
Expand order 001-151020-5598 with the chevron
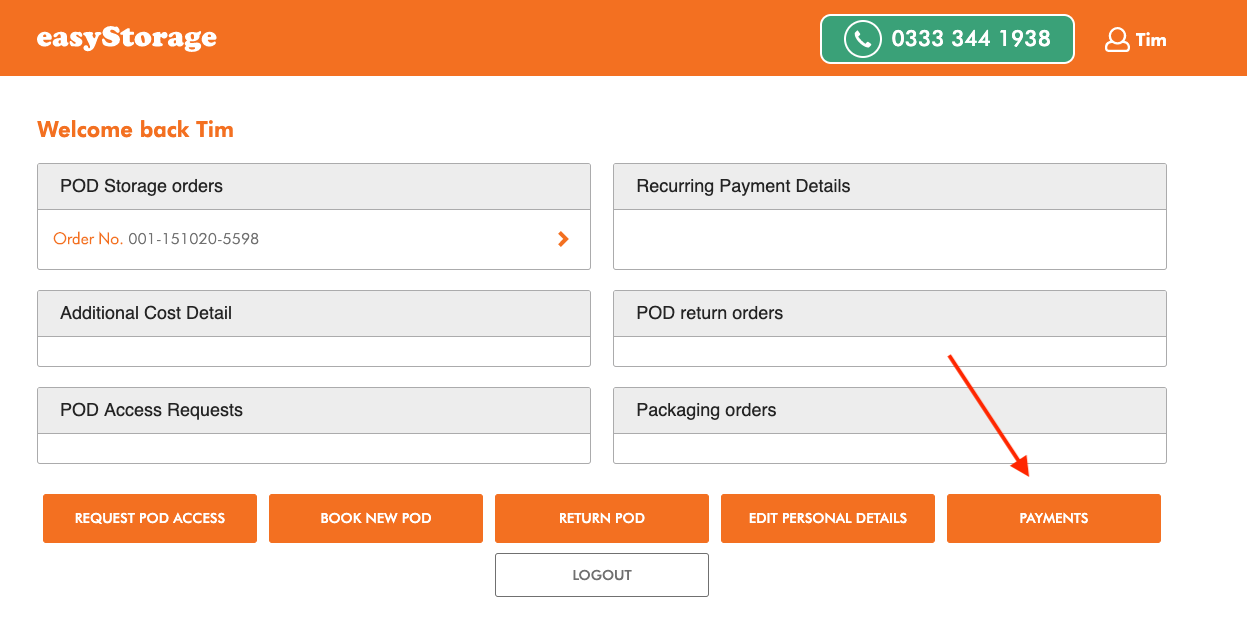tap(563, 239)
